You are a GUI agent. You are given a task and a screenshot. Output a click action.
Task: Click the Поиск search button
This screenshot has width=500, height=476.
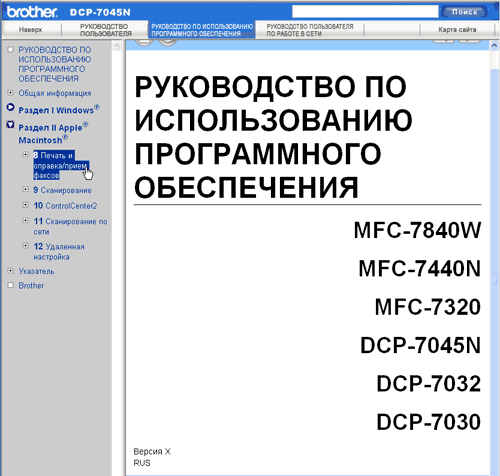464,12
